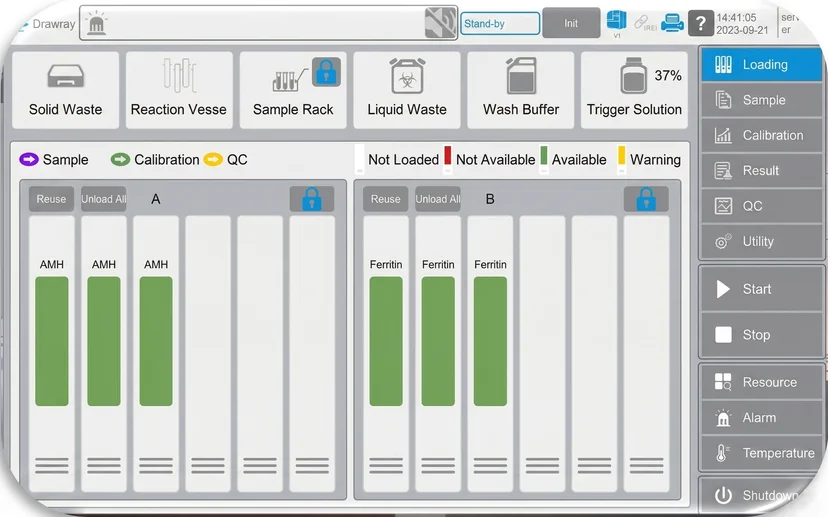Screen dimensions: 828x517
Task: Open the Resource panel
Action: click(761, 382)
